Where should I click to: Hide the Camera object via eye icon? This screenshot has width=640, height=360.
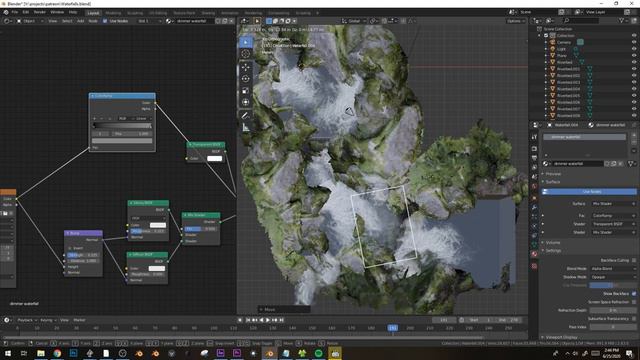click(634, 42)
